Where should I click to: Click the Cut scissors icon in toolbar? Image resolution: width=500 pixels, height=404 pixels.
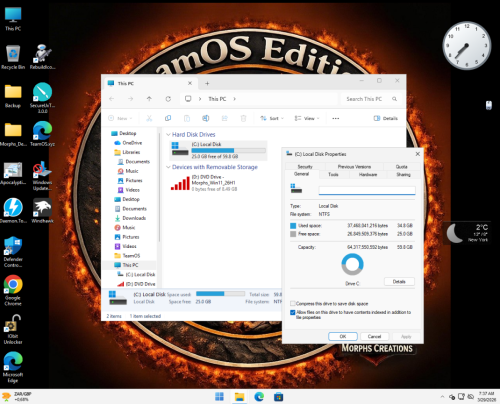[149, 118]
